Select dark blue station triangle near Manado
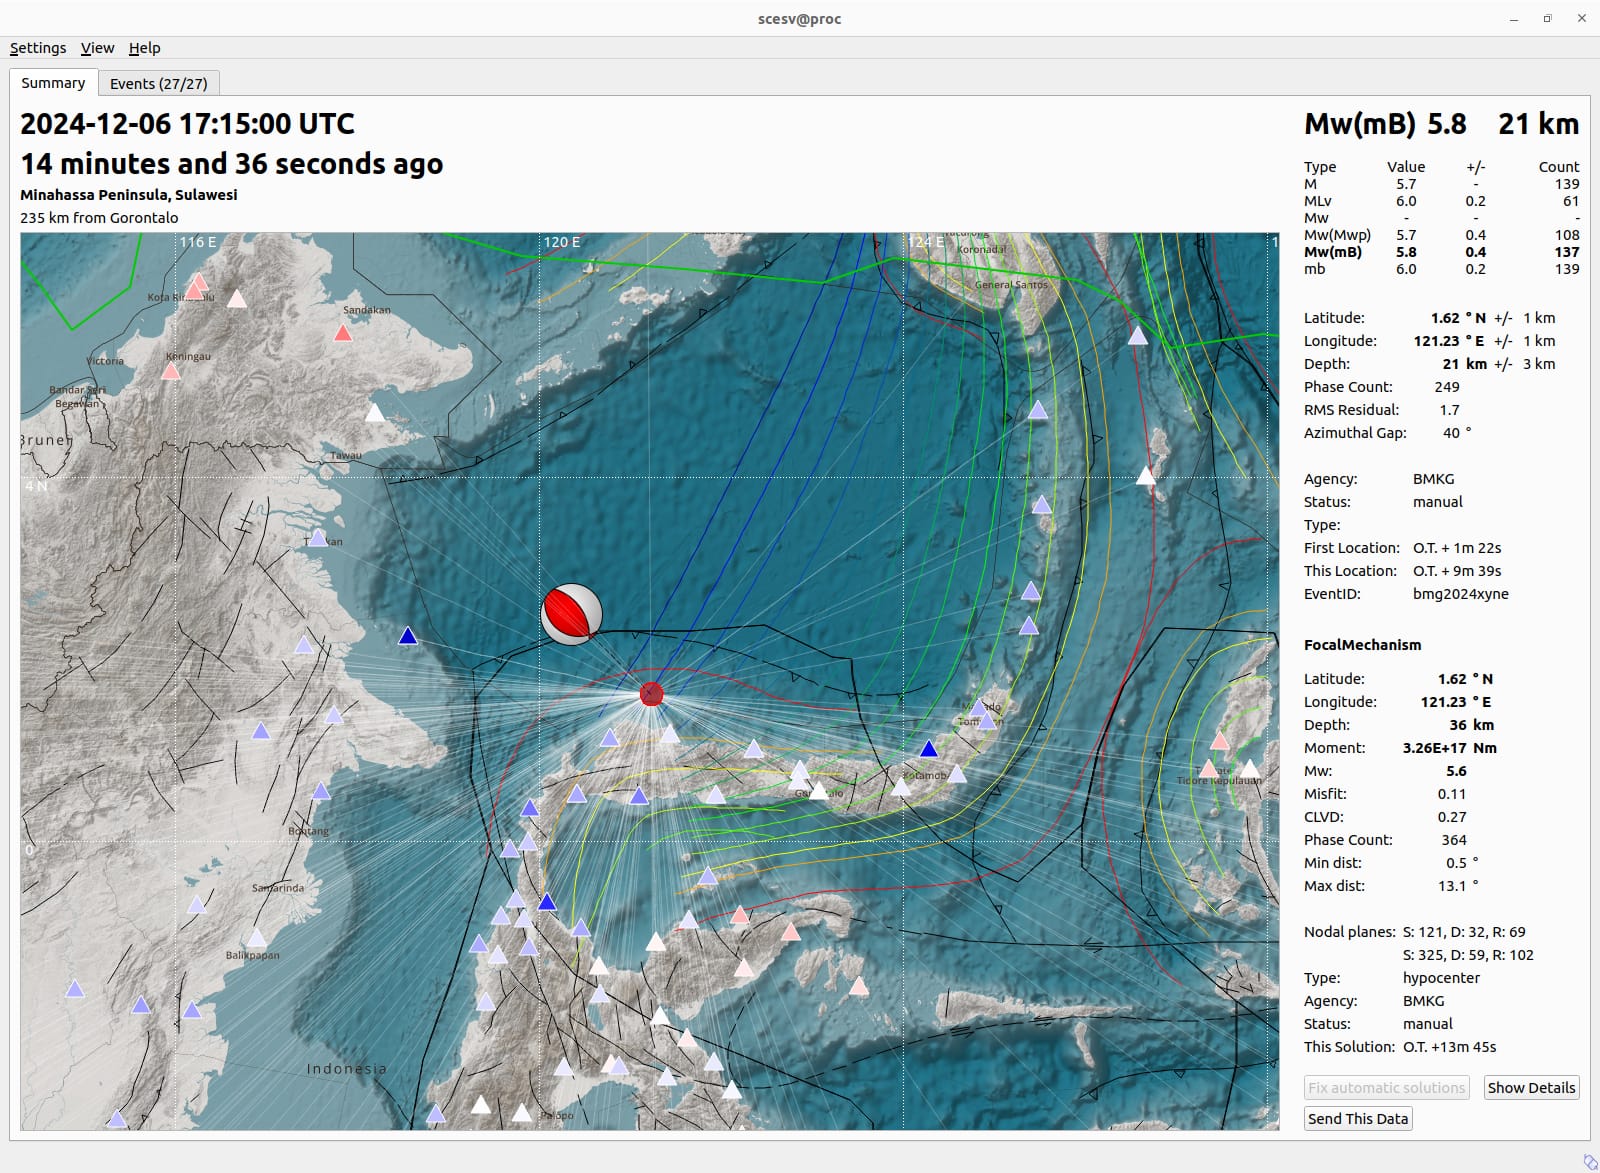This screenshot has width=1600, height=1173. click(929, 749)
